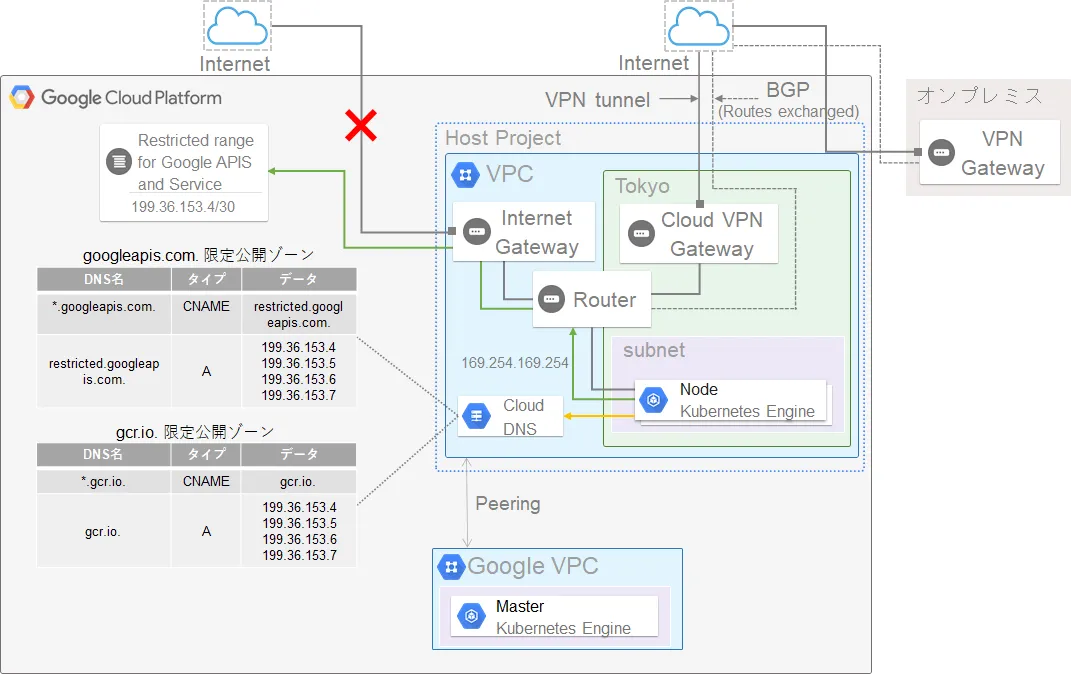Click type 'A' in the gcr.io. row
Image resolution: width=1071 pixels, height=674 pixels.
pyautogui.click(x=206, y=531)
